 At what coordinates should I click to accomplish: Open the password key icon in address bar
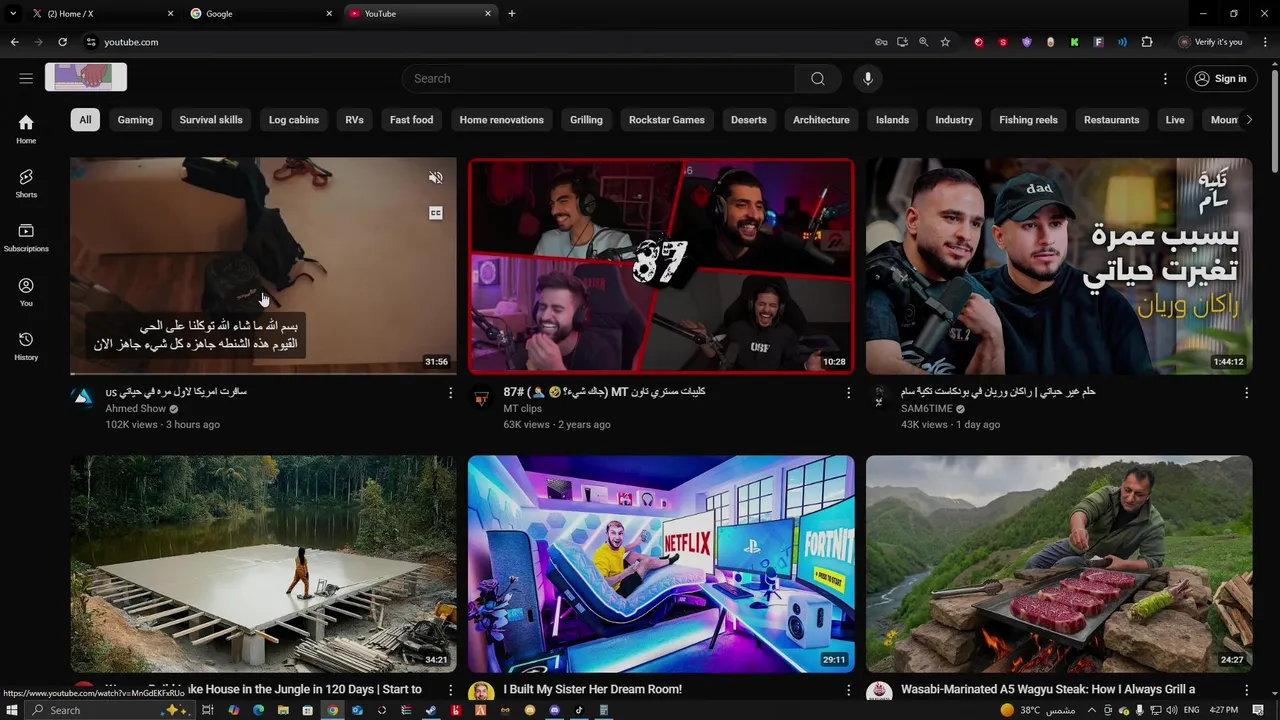click(881, 42)
